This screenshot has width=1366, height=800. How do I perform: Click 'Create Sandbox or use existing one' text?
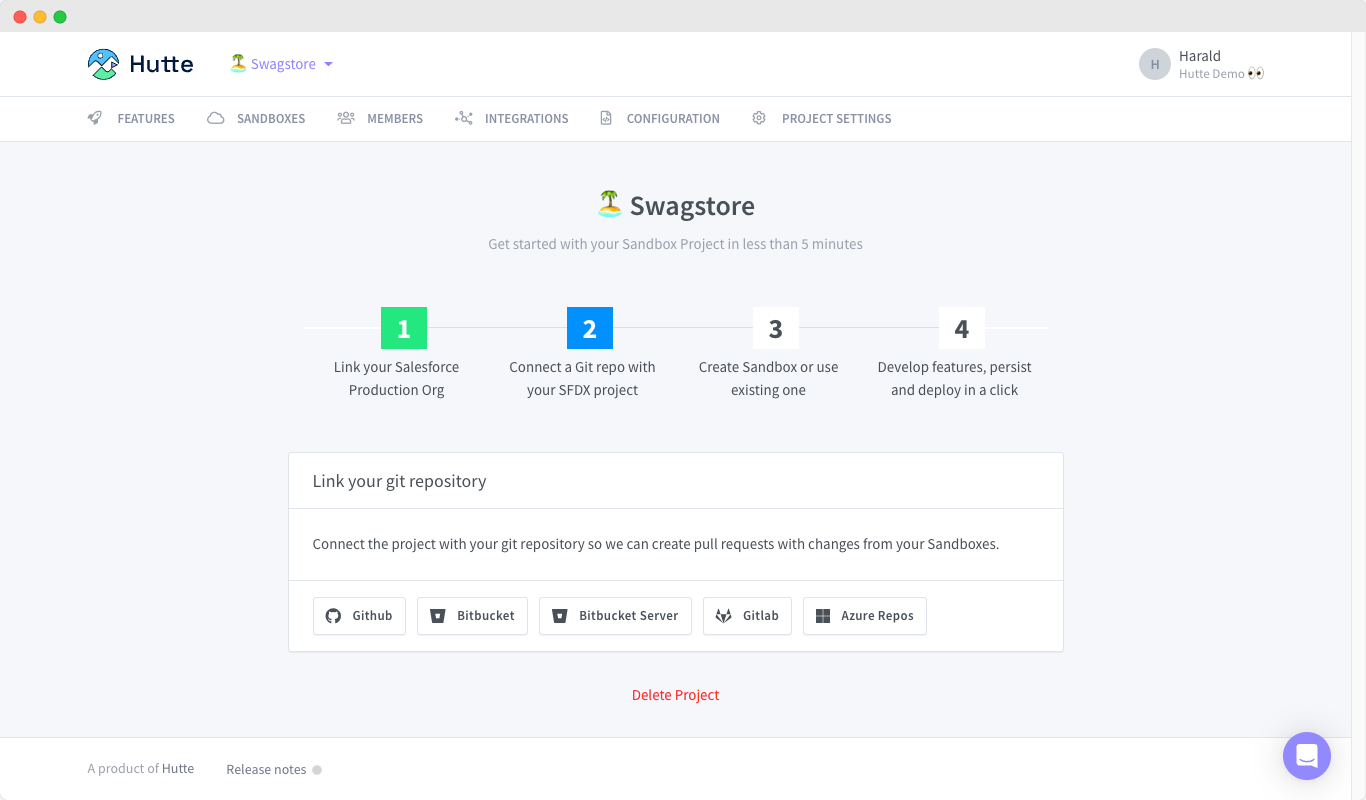(x=769, y=379)
